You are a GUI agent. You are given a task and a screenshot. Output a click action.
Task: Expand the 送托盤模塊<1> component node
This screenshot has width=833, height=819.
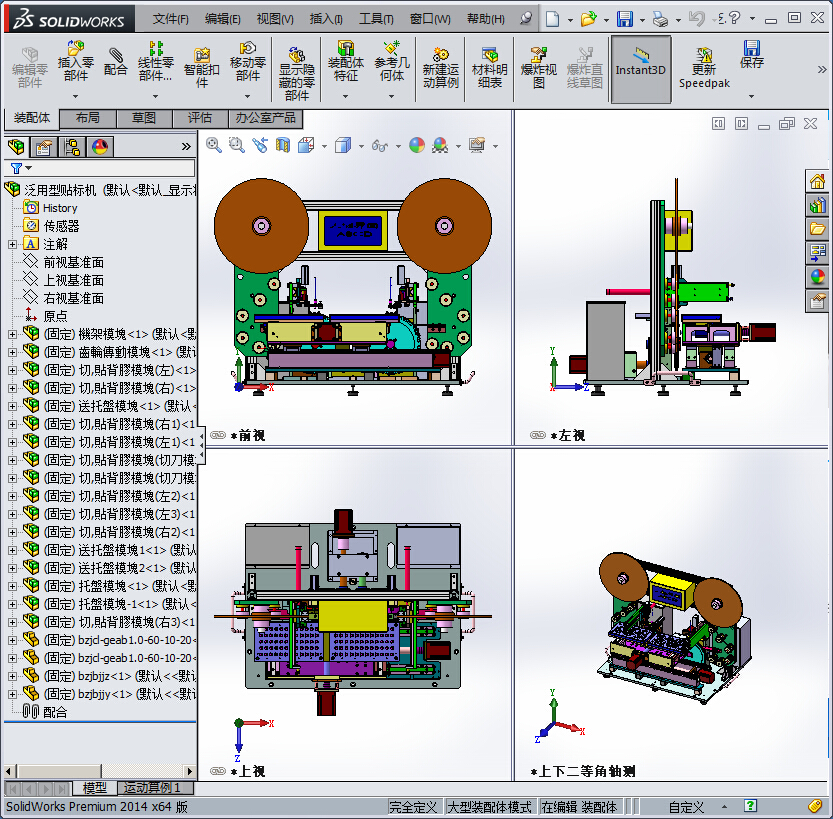pos(12,406)
